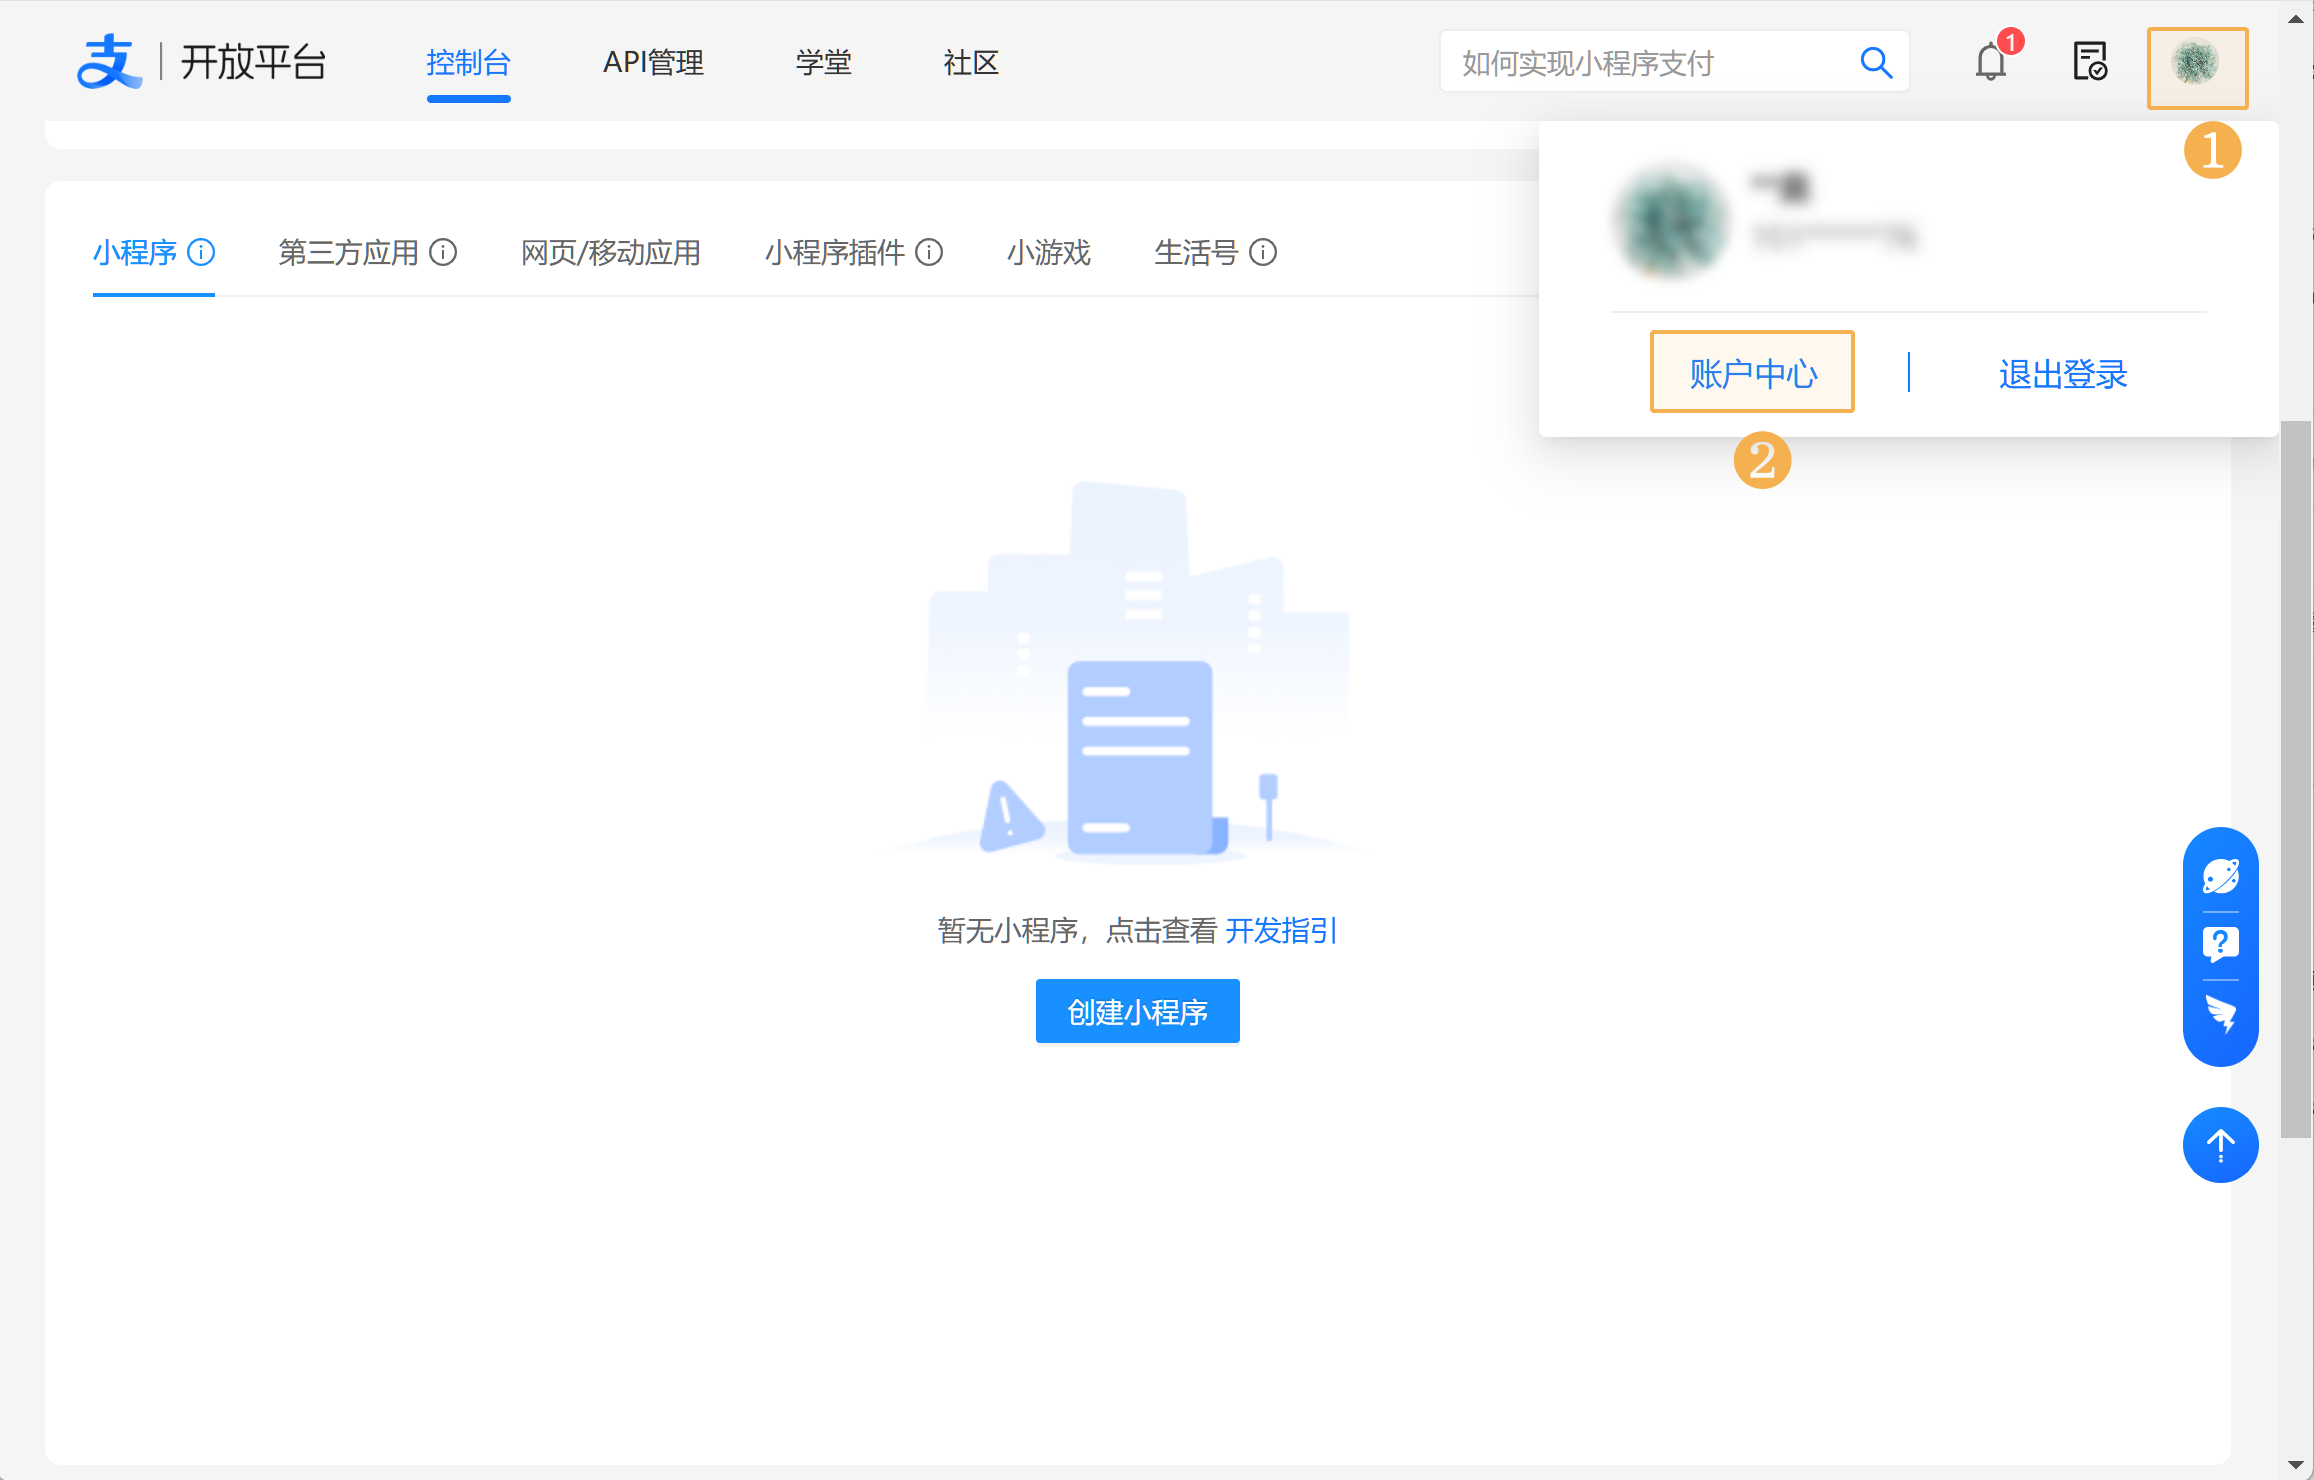Open the API管理 menu item

pyautogui.click(x=653, y=63)
